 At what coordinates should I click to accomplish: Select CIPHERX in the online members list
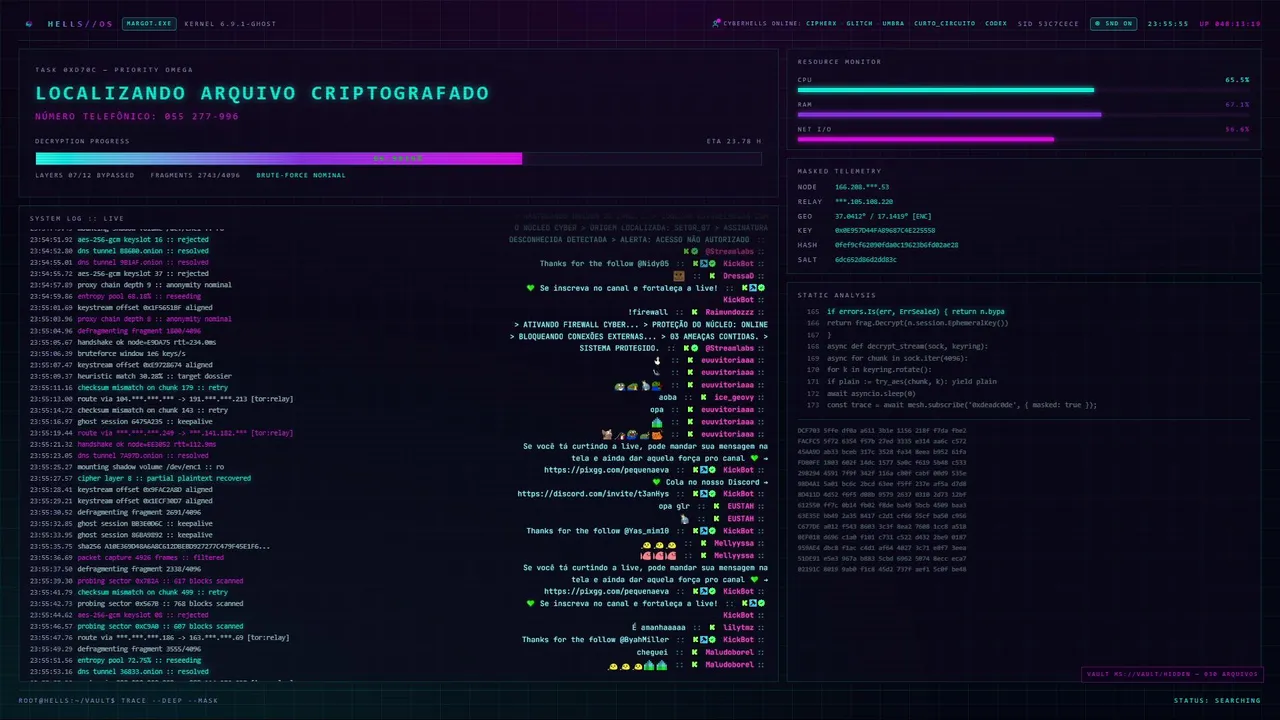tap(821, 23)
